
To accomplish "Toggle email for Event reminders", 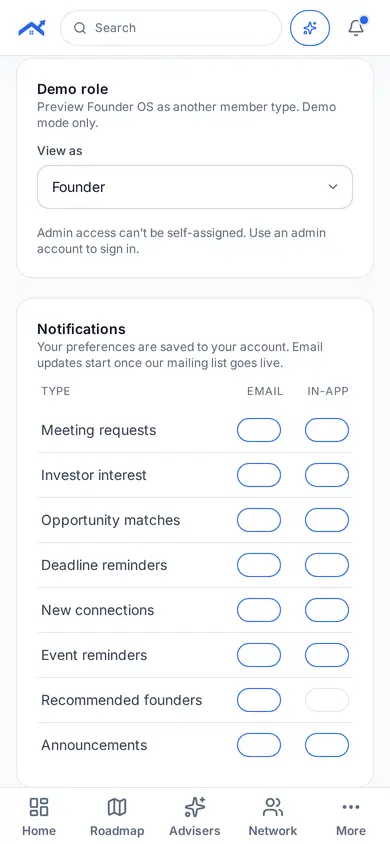I will click(x=259, y=655).
